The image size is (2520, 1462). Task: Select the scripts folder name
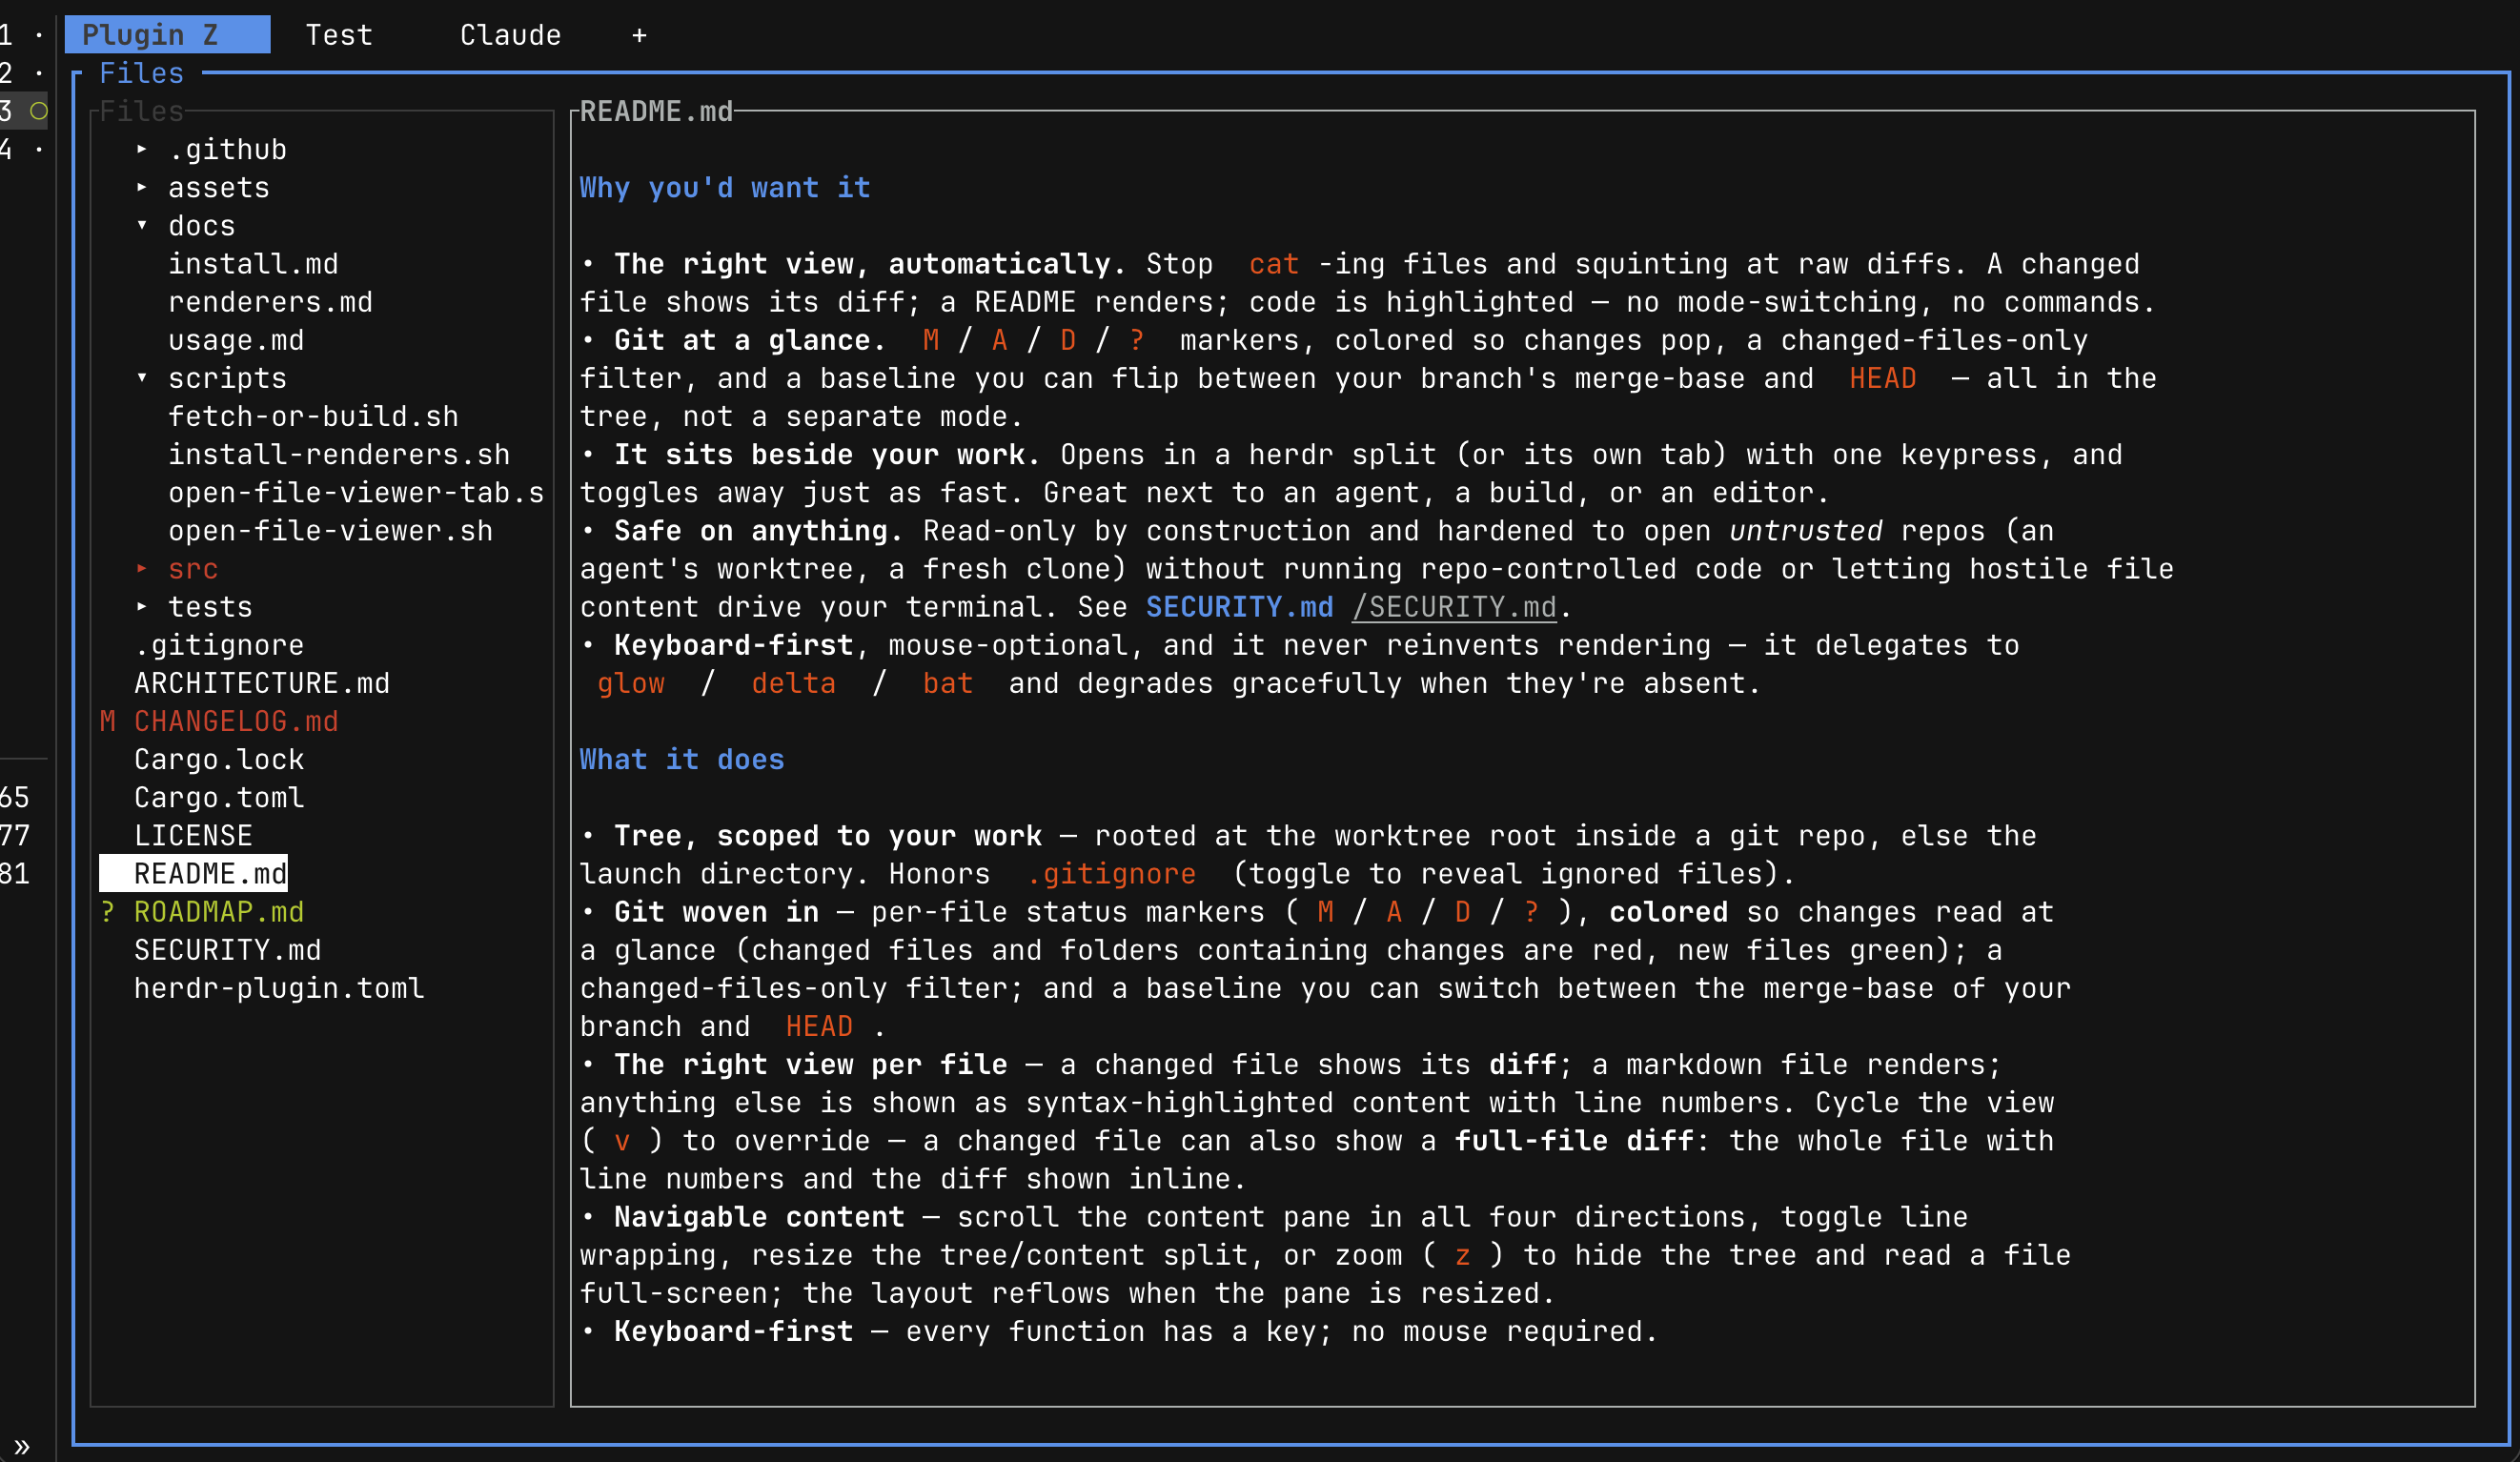pyautogui.click(x=227, y=378)
